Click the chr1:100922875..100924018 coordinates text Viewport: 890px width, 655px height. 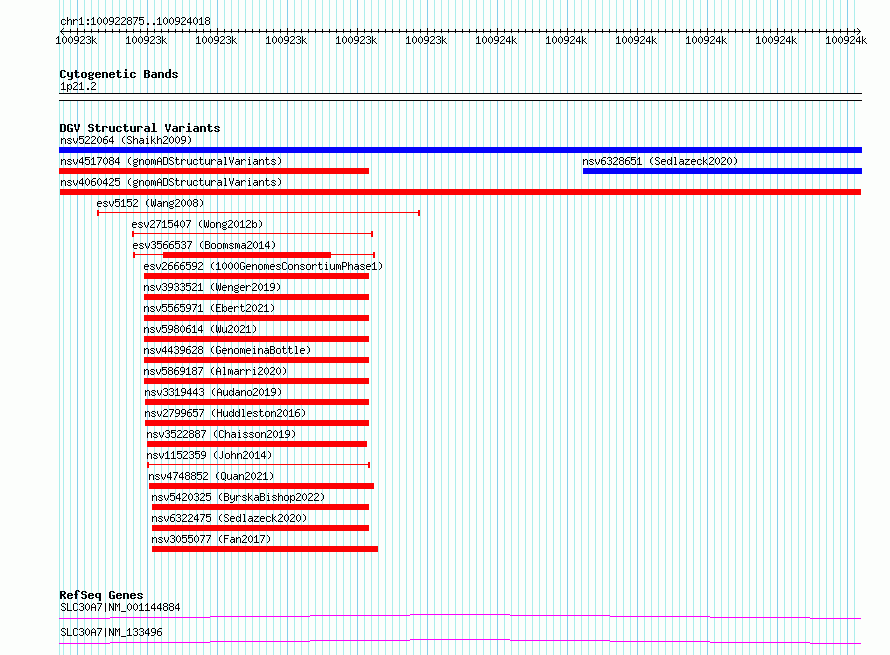(135, 21)
